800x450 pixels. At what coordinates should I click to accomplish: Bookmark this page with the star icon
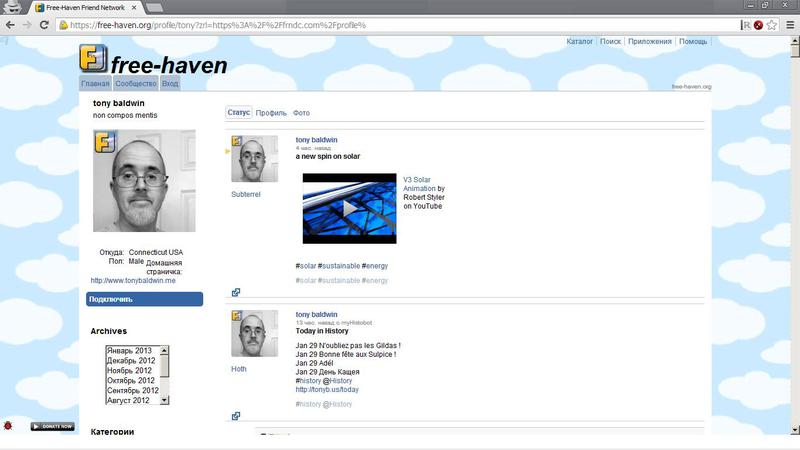tap(772, 25)
